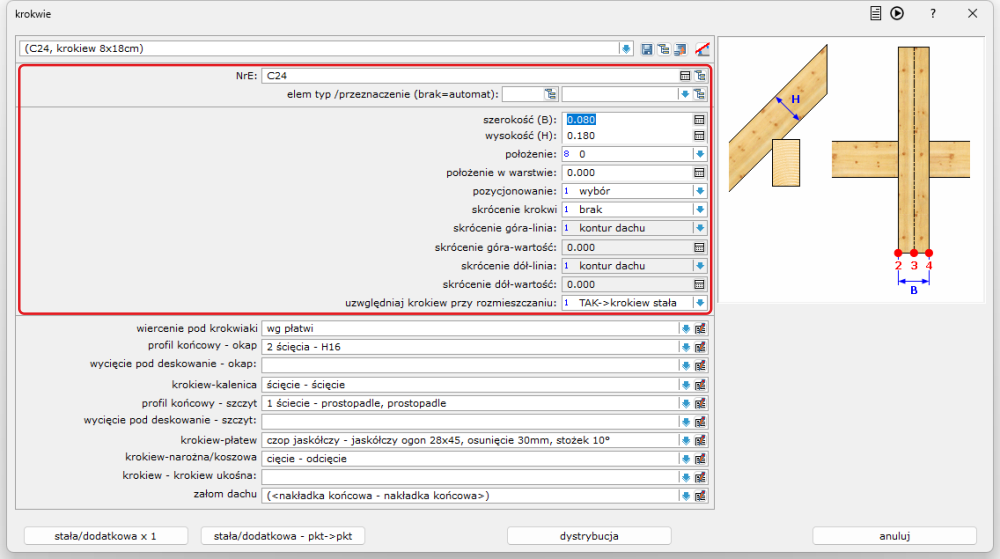Click the help question mark icon
Screen dimensions: 1000x559
click(x=932, y=14)
